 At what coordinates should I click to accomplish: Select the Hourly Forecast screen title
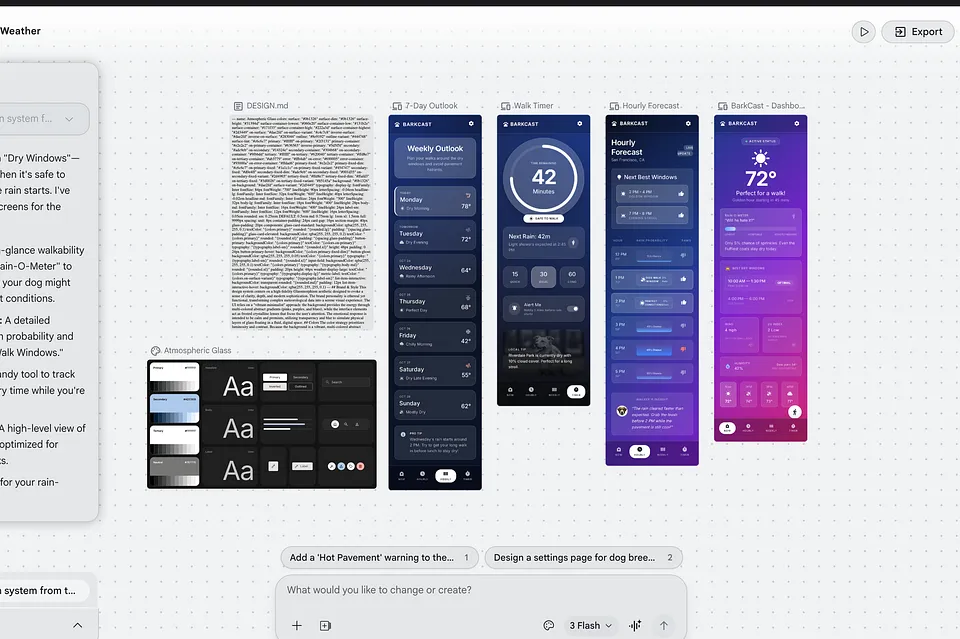[x=651, y=105]
